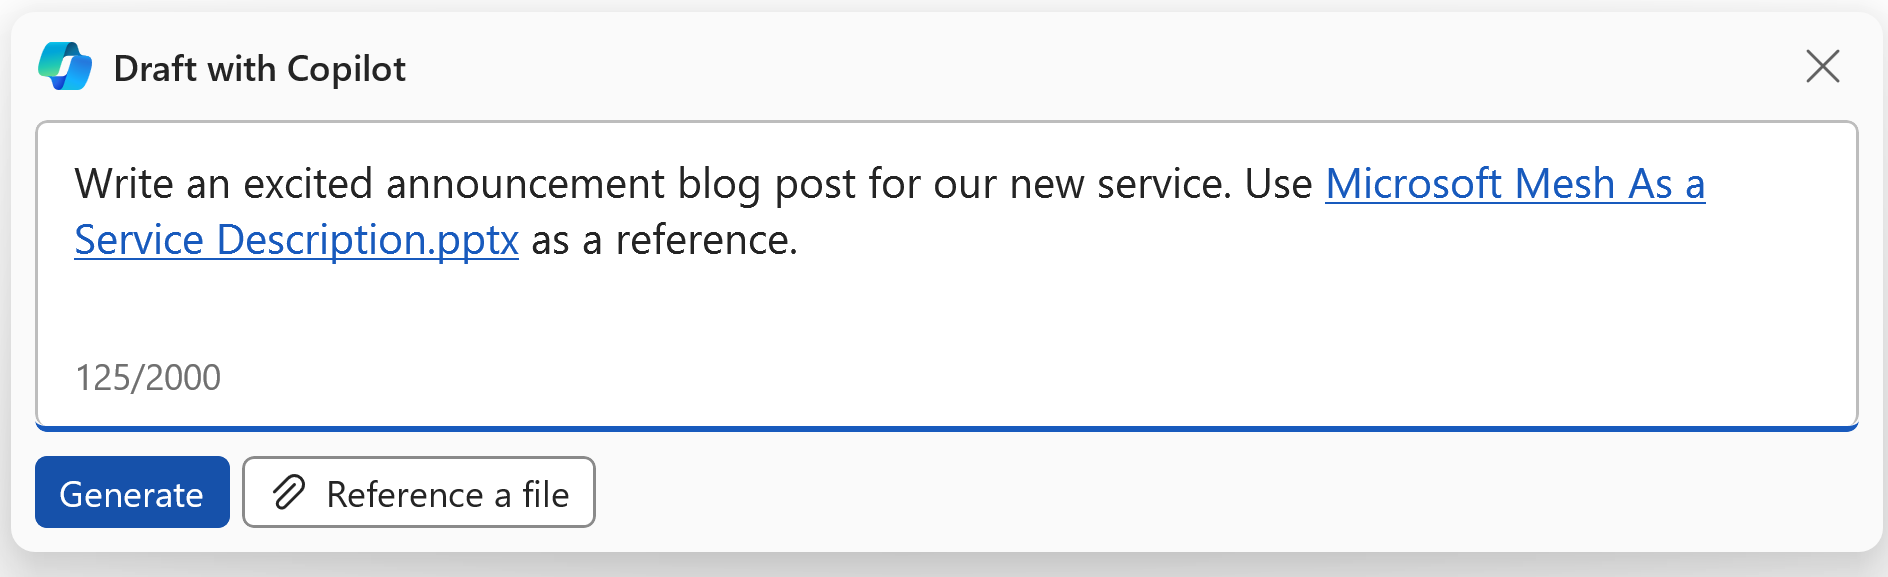Click the word Generate on the blue button
The height and width of the screenshot is (577, 1888).
(x=131, y=492)
